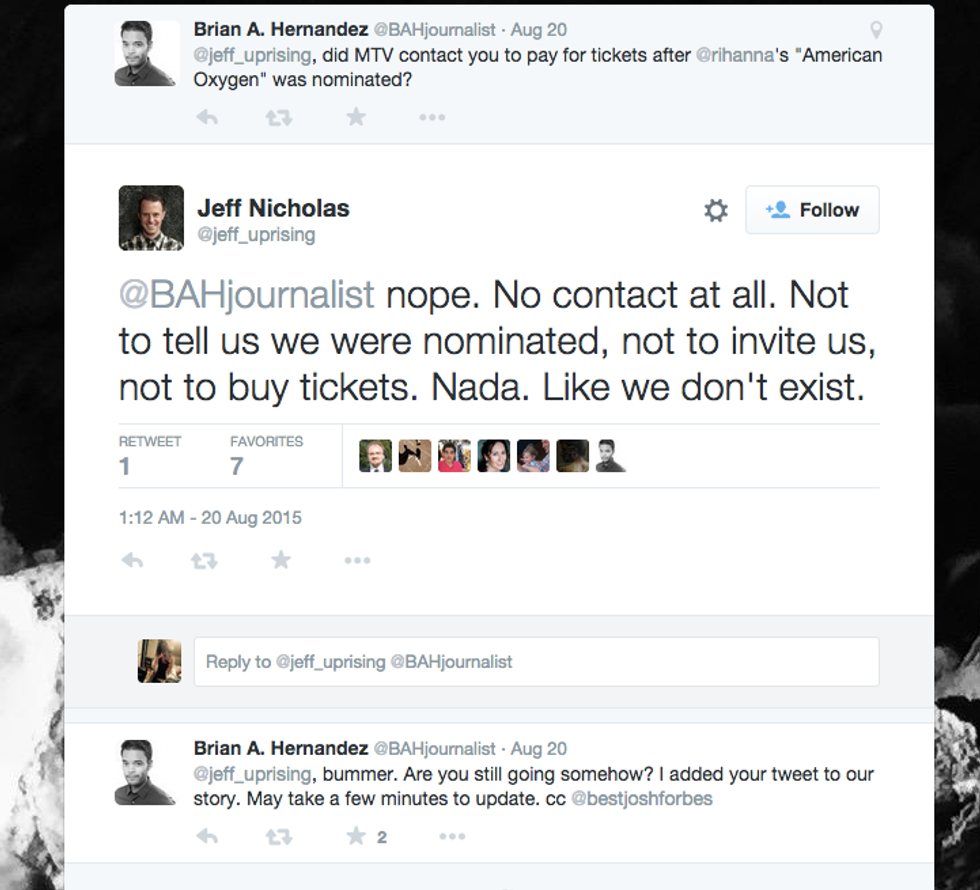Open the @BAHjournalist mention in Jeff's tweet
980x890 pixels.
[247, 295]
